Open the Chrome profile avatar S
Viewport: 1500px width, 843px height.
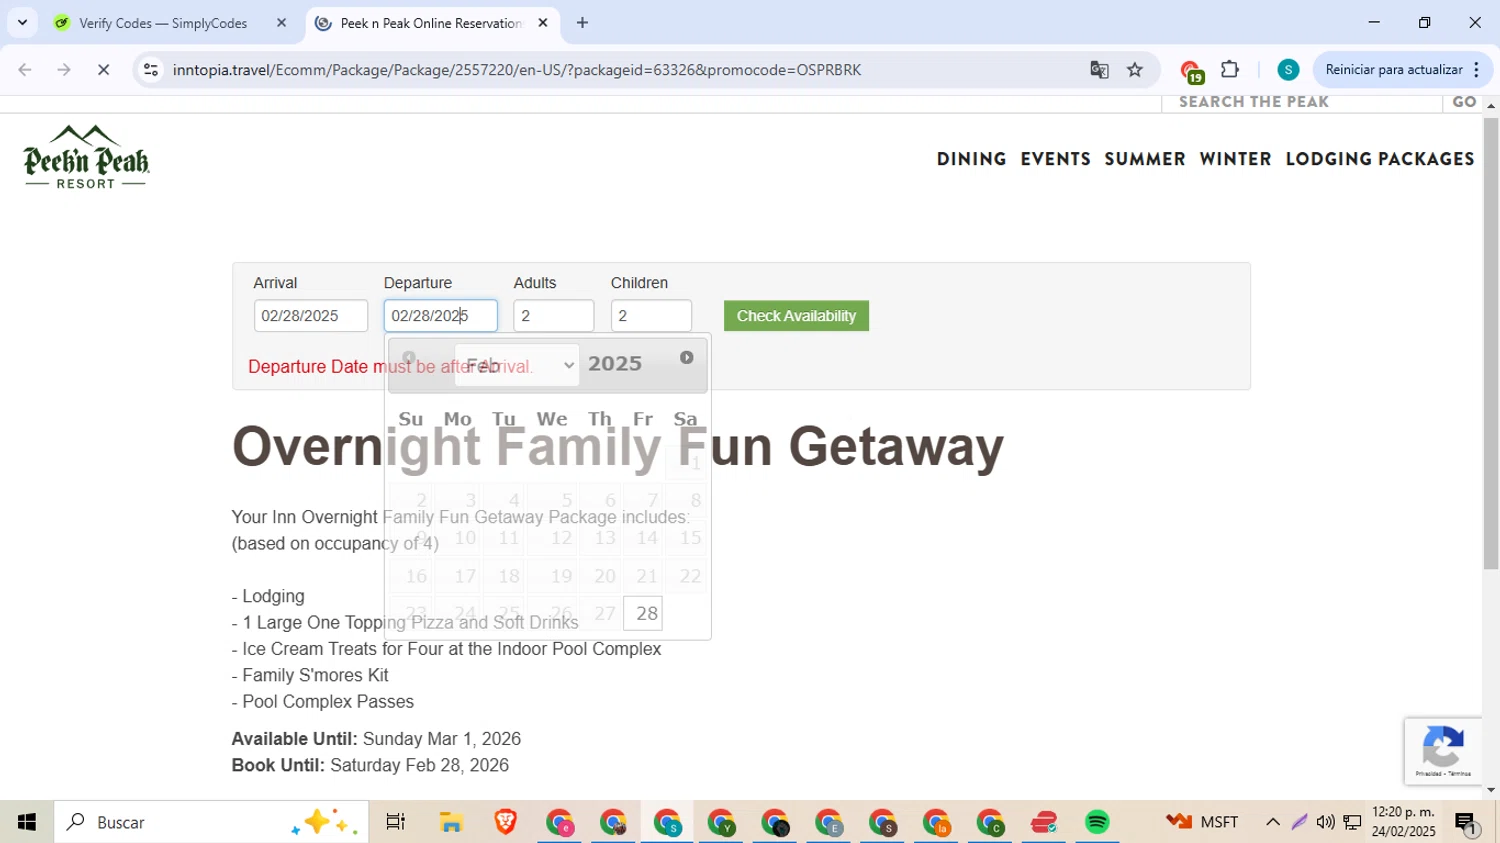coord(1288,70)
